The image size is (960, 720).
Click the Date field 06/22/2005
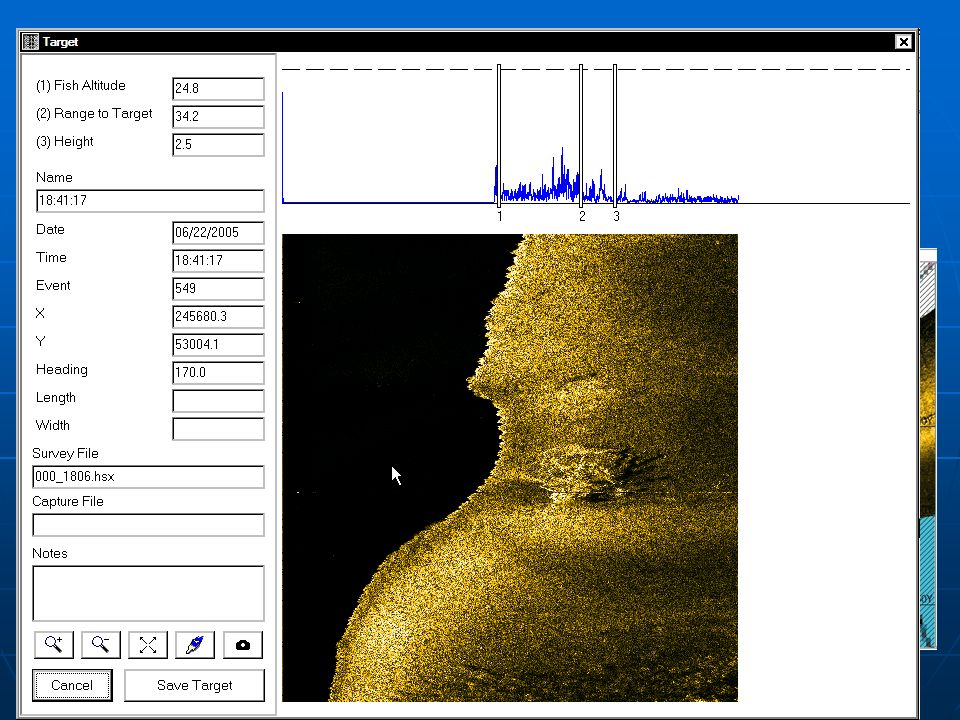(x=219, y=233)
